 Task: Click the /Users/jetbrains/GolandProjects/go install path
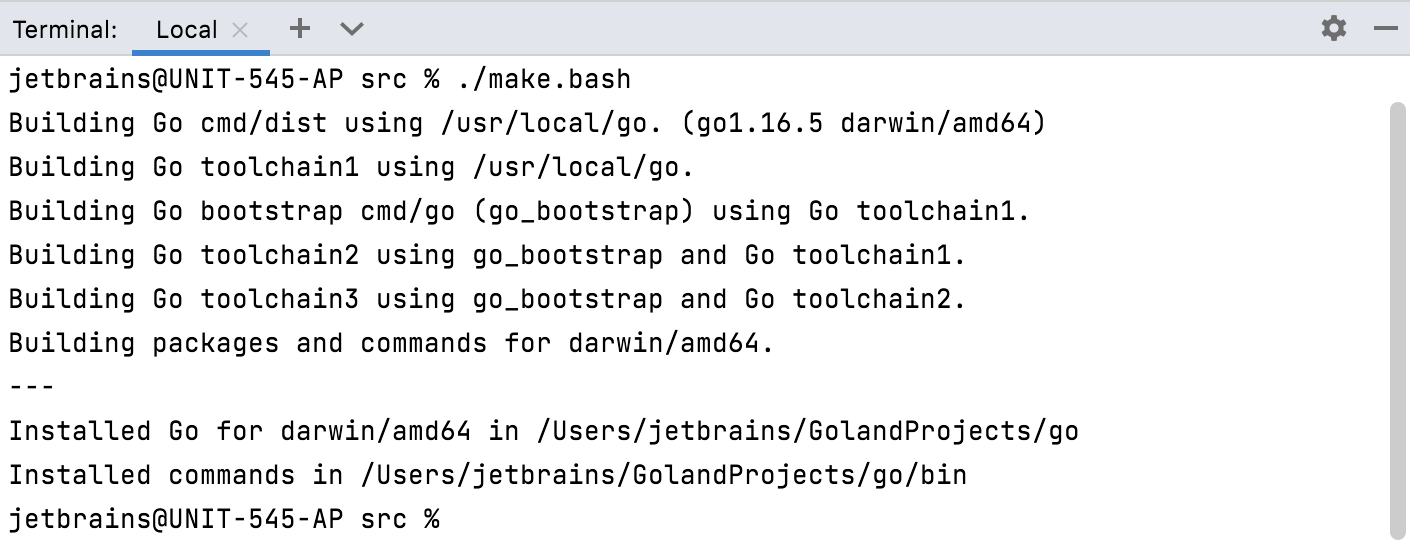(x=807, y=431)
